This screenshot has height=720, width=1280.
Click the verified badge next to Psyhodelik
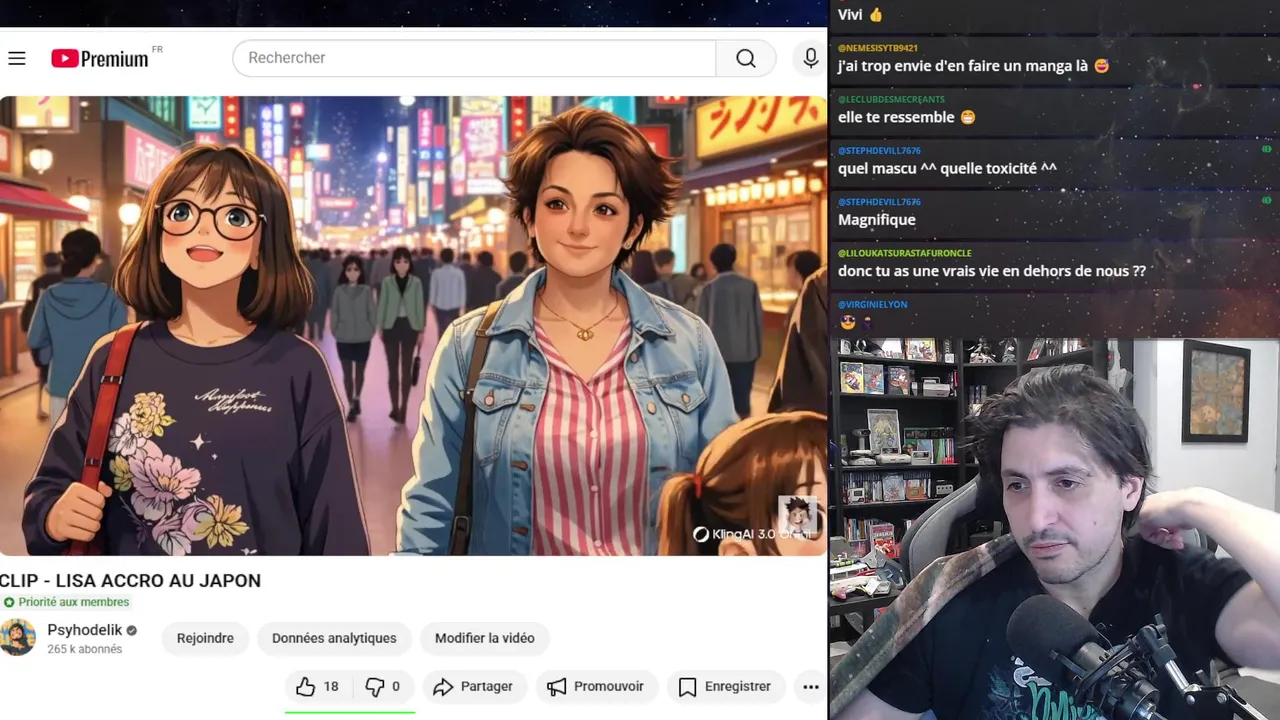coord(131,630)
